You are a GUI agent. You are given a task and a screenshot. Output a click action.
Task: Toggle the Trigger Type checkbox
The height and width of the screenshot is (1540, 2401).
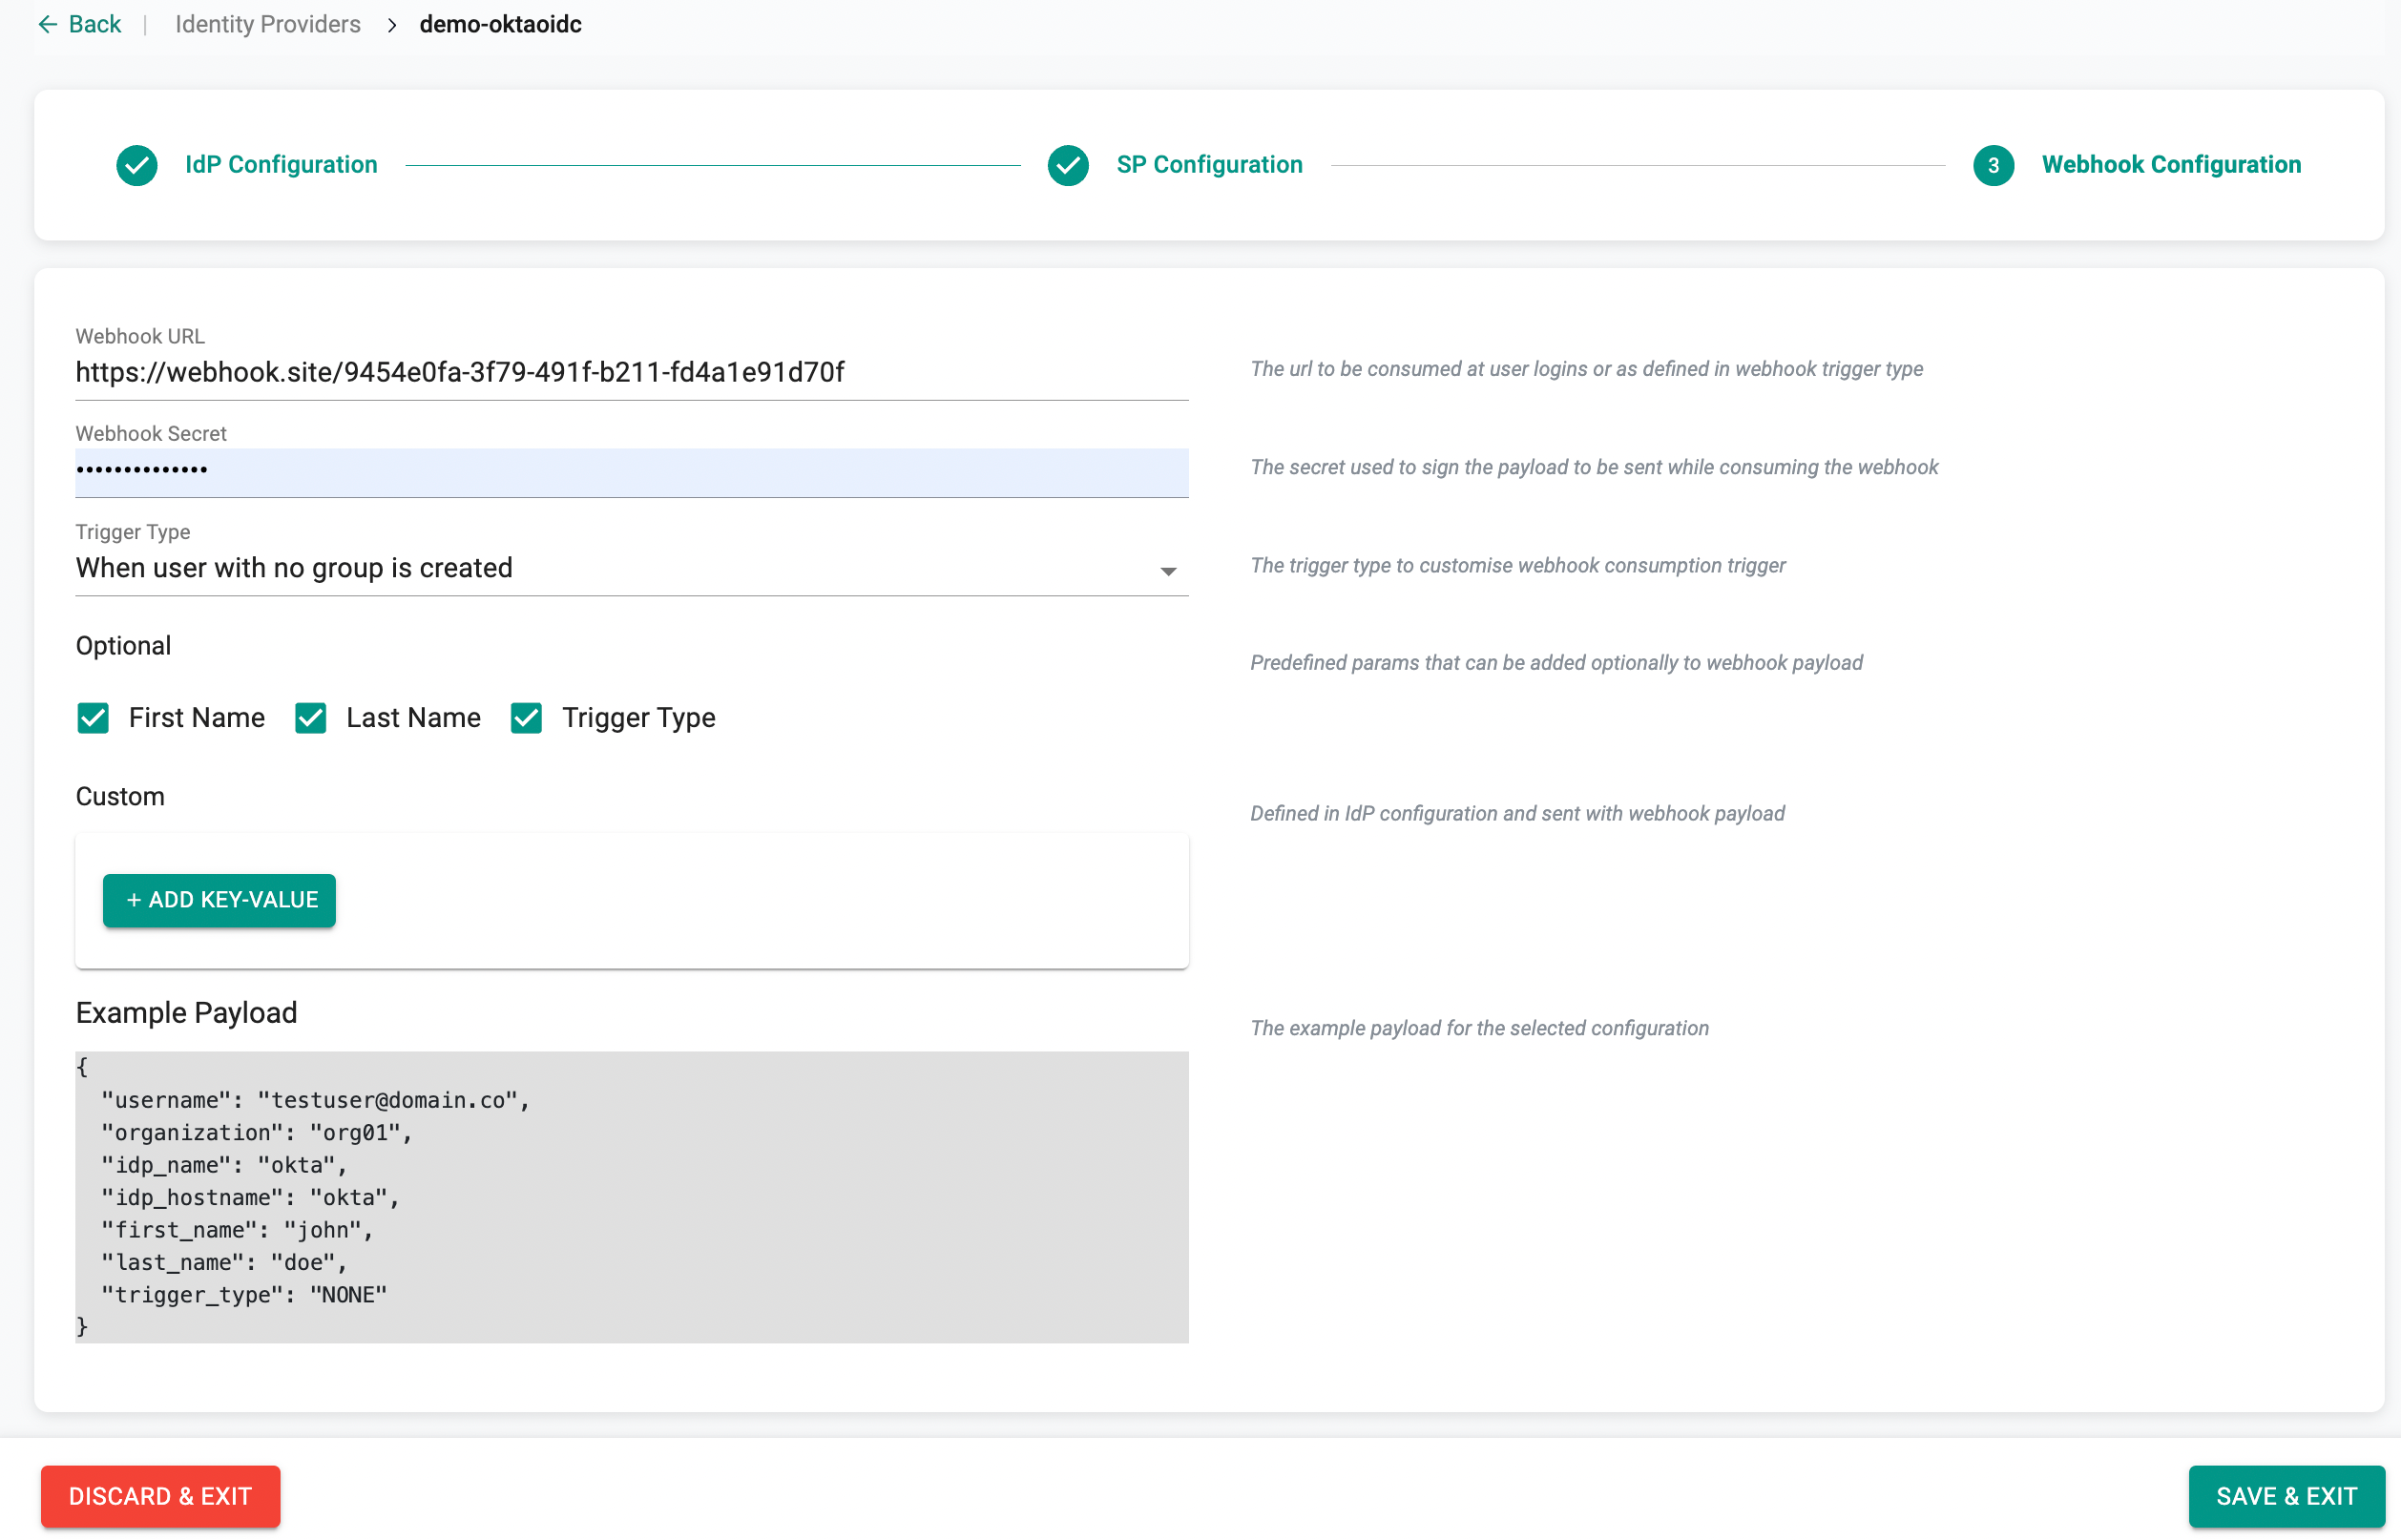coord(526,718)
